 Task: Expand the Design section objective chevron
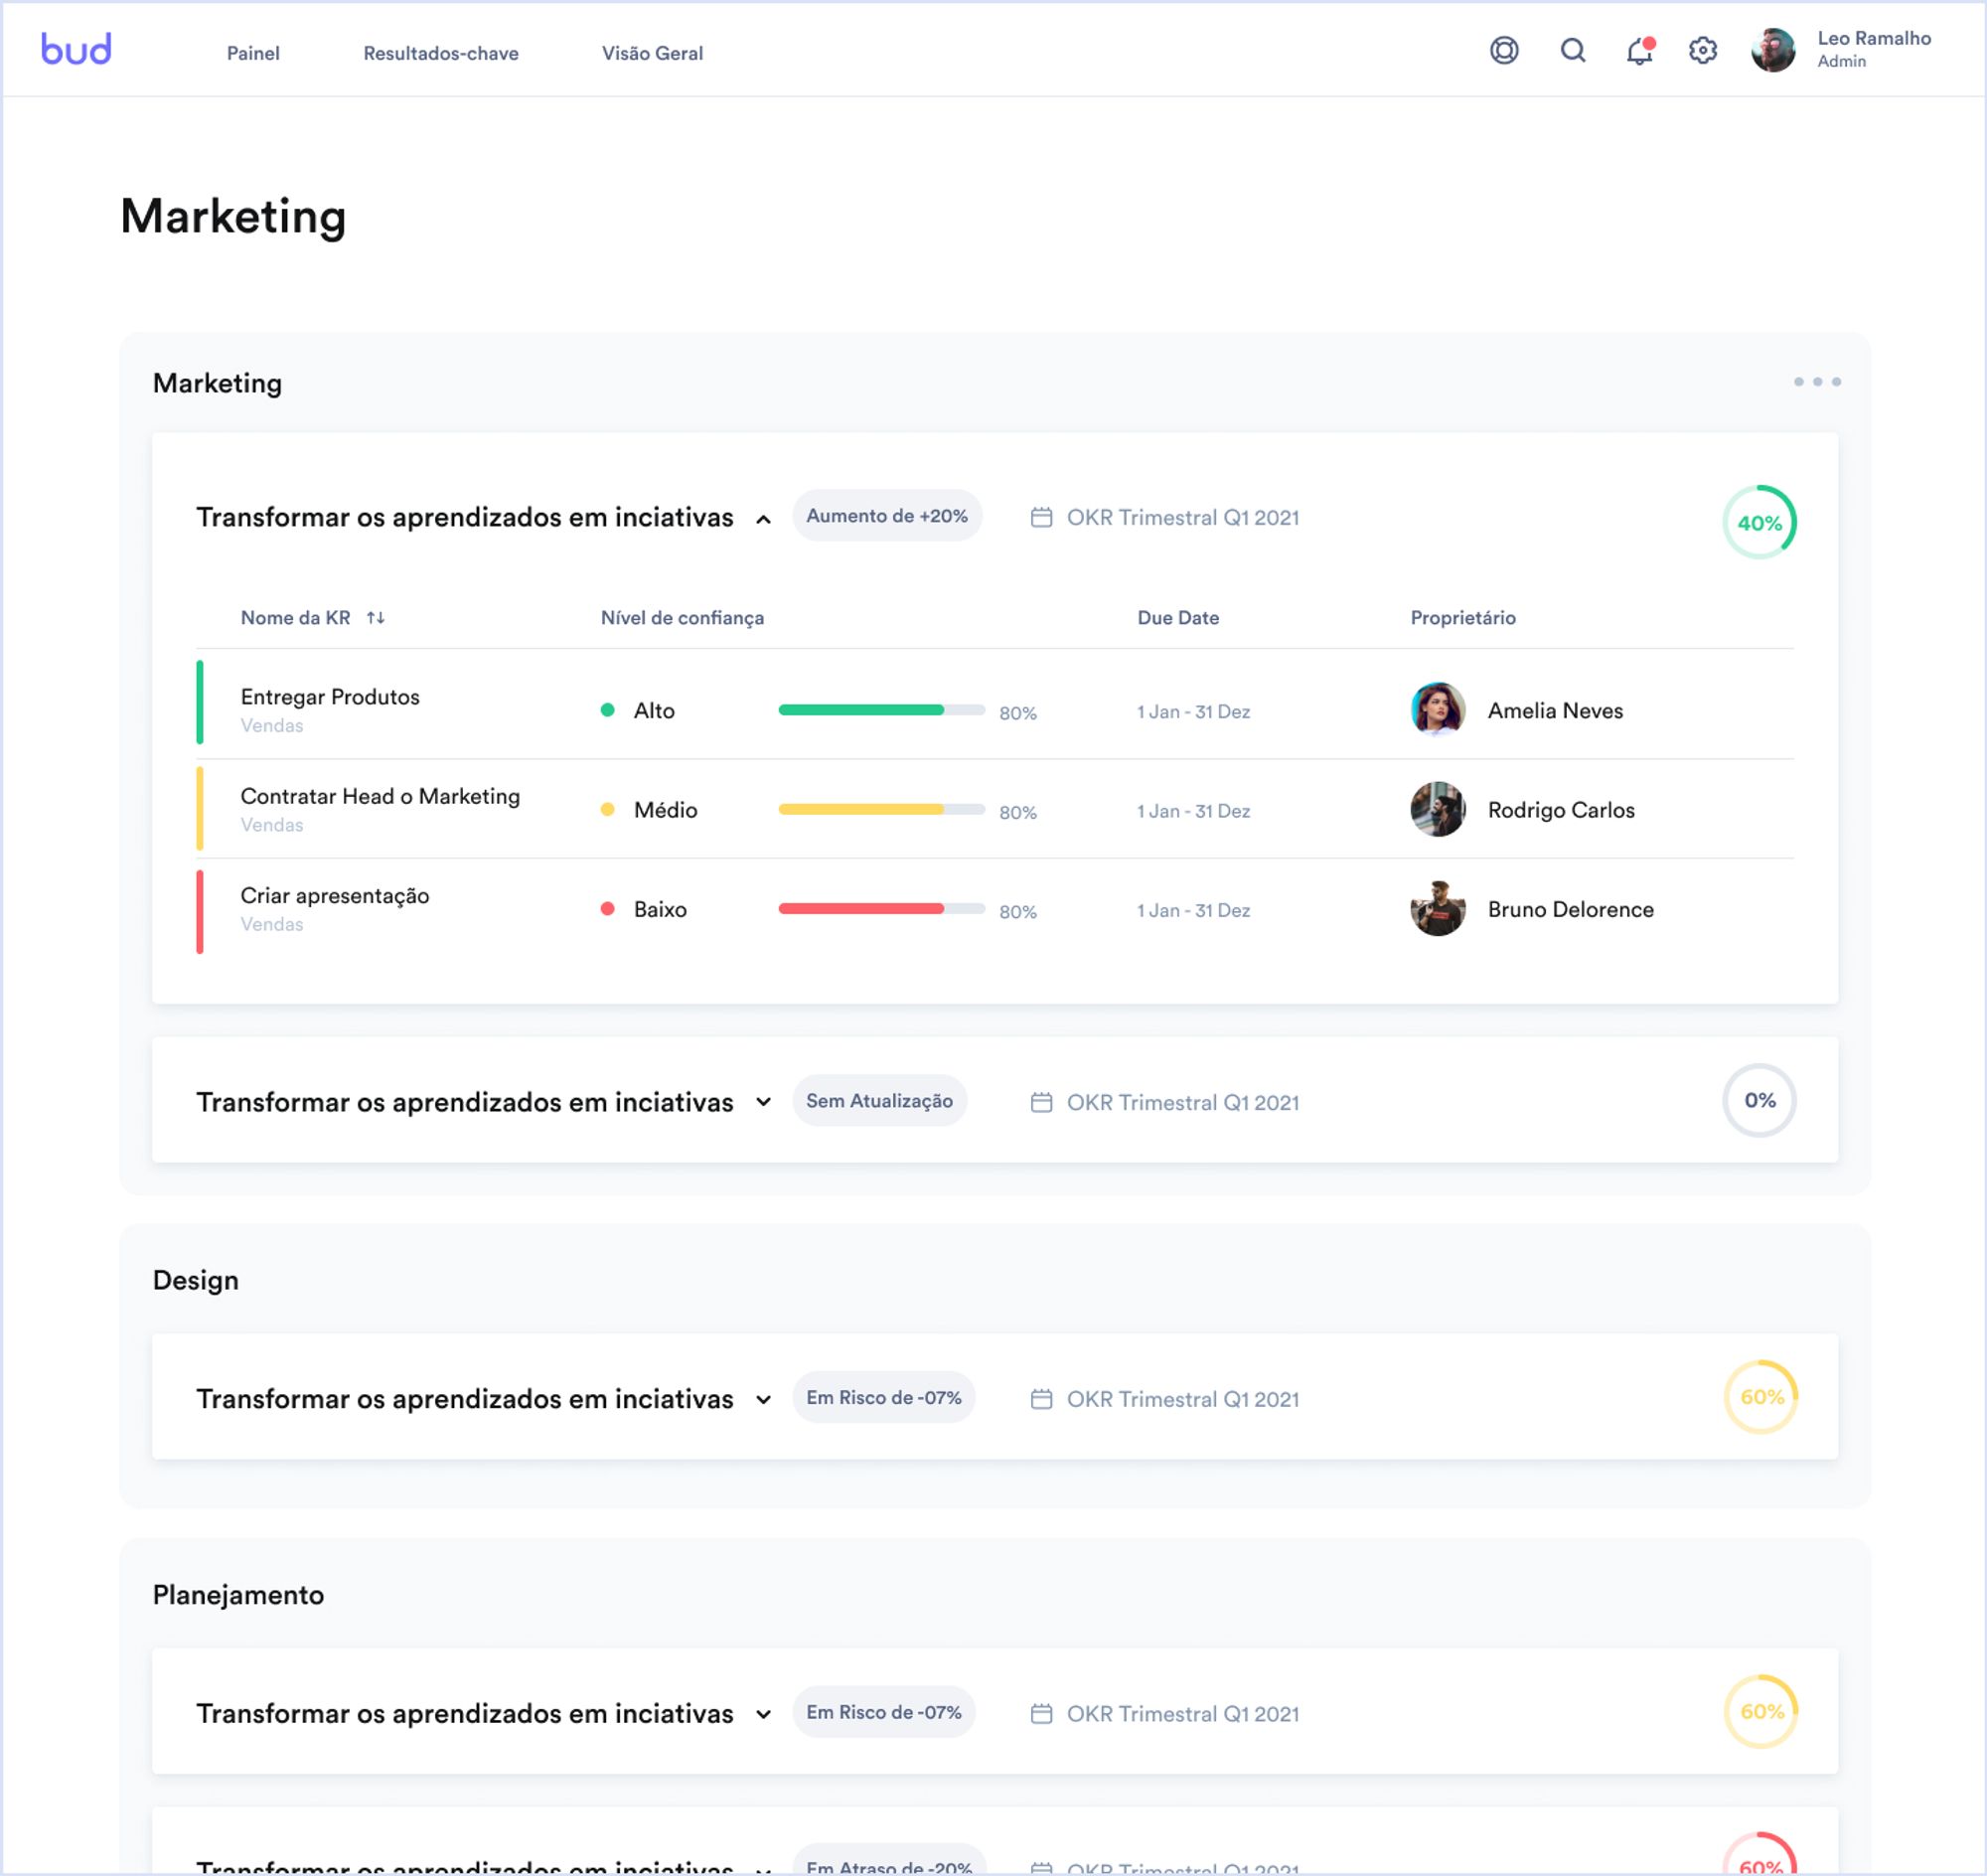coord(763,1399)
